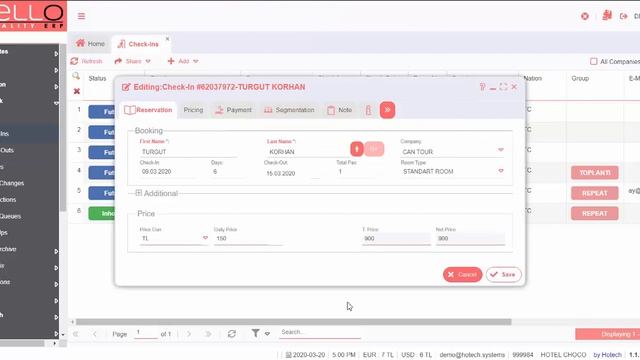The width and height of the screenshot is (640, 360).
Task: Open the Price Curr dropdown
Action: [x=205, y=238]
